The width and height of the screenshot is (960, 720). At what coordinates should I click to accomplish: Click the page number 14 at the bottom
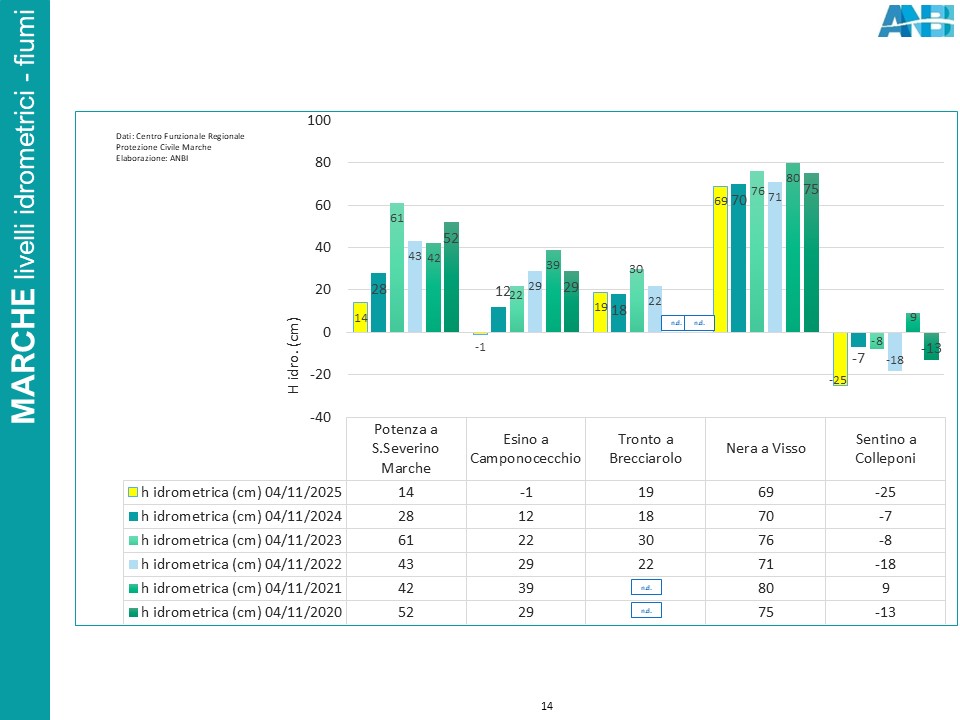tap(547, 707)
